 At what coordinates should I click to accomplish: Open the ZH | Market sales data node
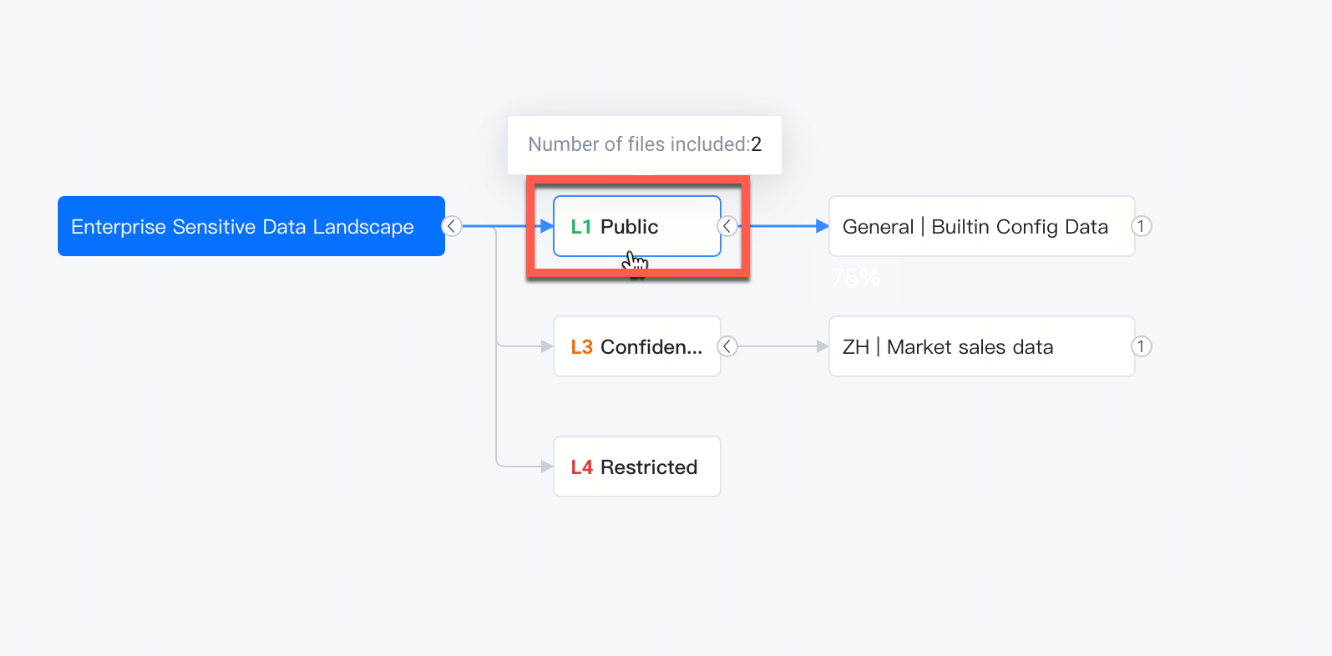coord(982,346)
